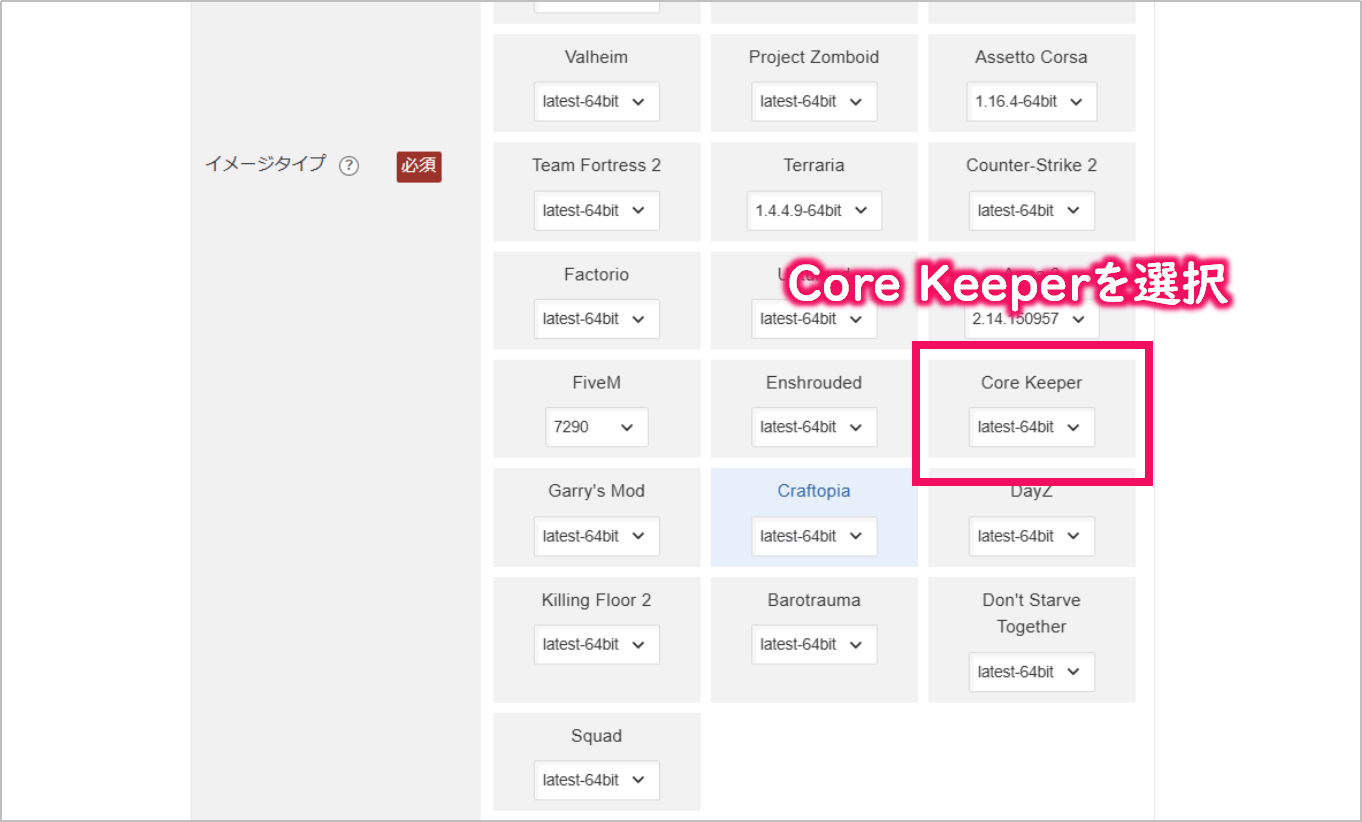Open the Factorio version dropdown
The height and width of the screenshot is (822, 1362).
coord(596,318)
